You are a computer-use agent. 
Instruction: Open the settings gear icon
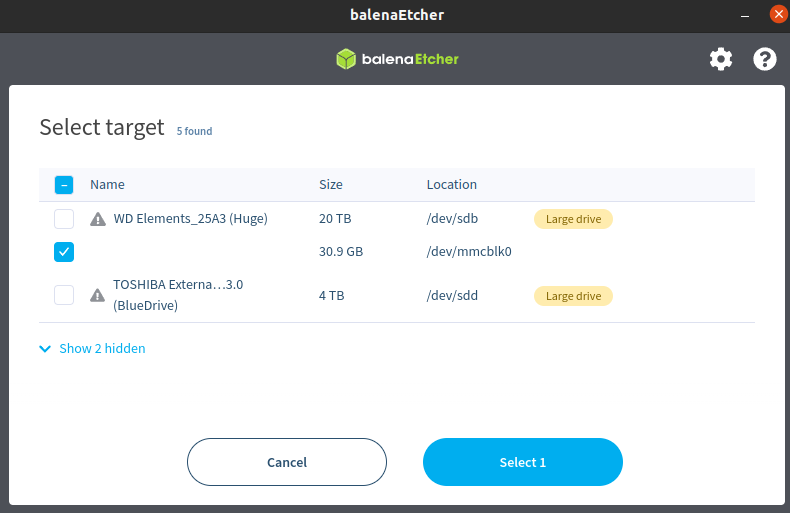coord(720,59)
